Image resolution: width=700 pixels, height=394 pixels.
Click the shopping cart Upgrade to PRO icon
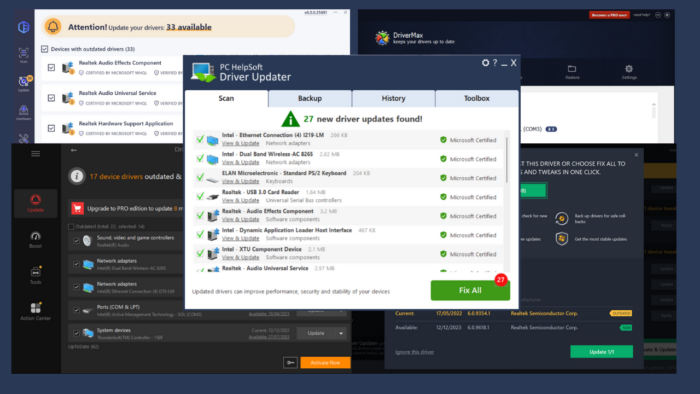[77, 208]
